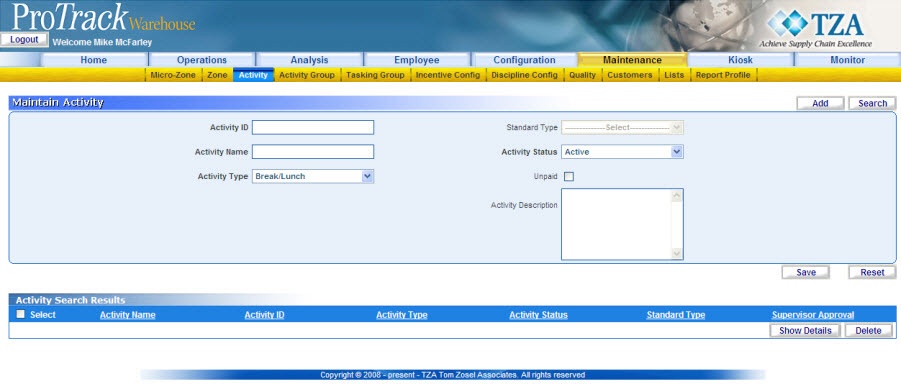Screen dimensions: 901x386
Task: Open the Standard Type dropdown
Action: pos(622,128)
